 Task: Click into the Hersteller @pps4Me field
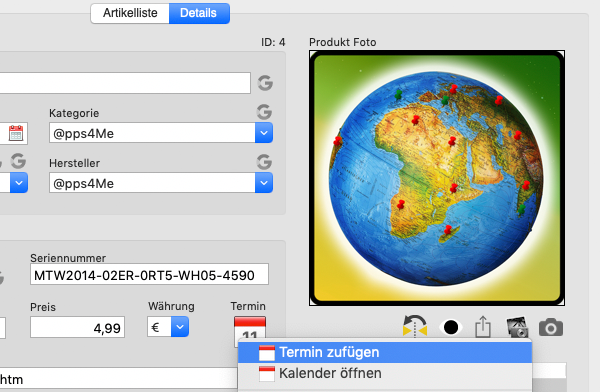152,183
